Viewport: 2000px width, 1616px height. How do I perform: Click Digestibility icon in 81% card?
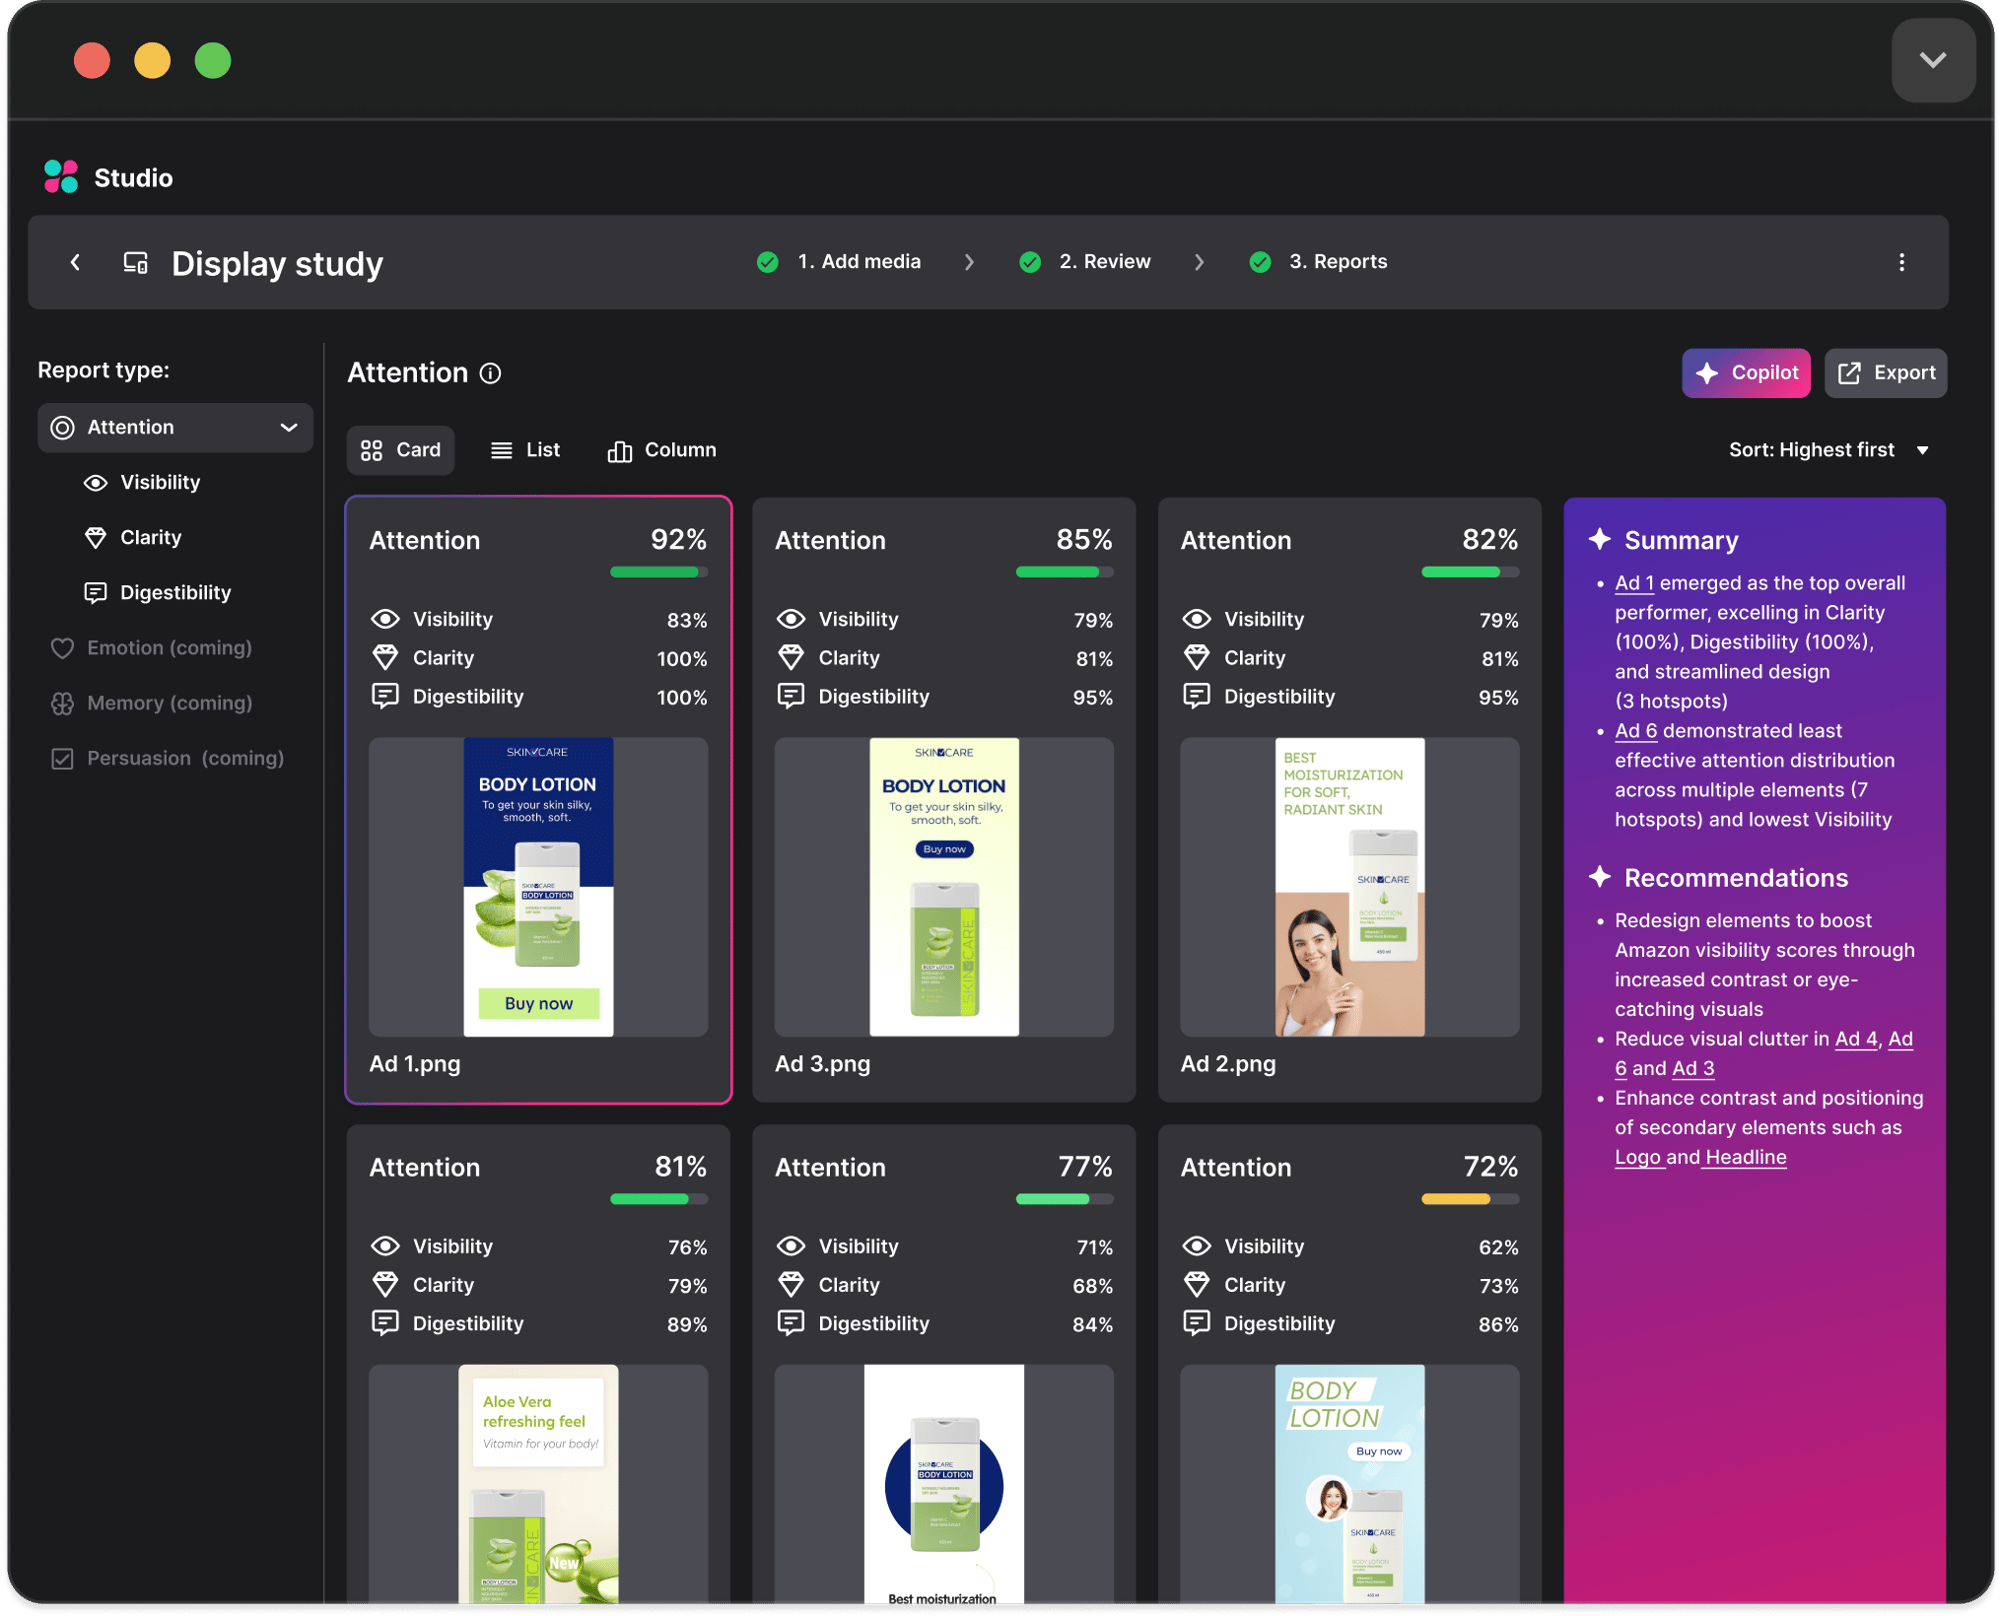coord(385,1323)
